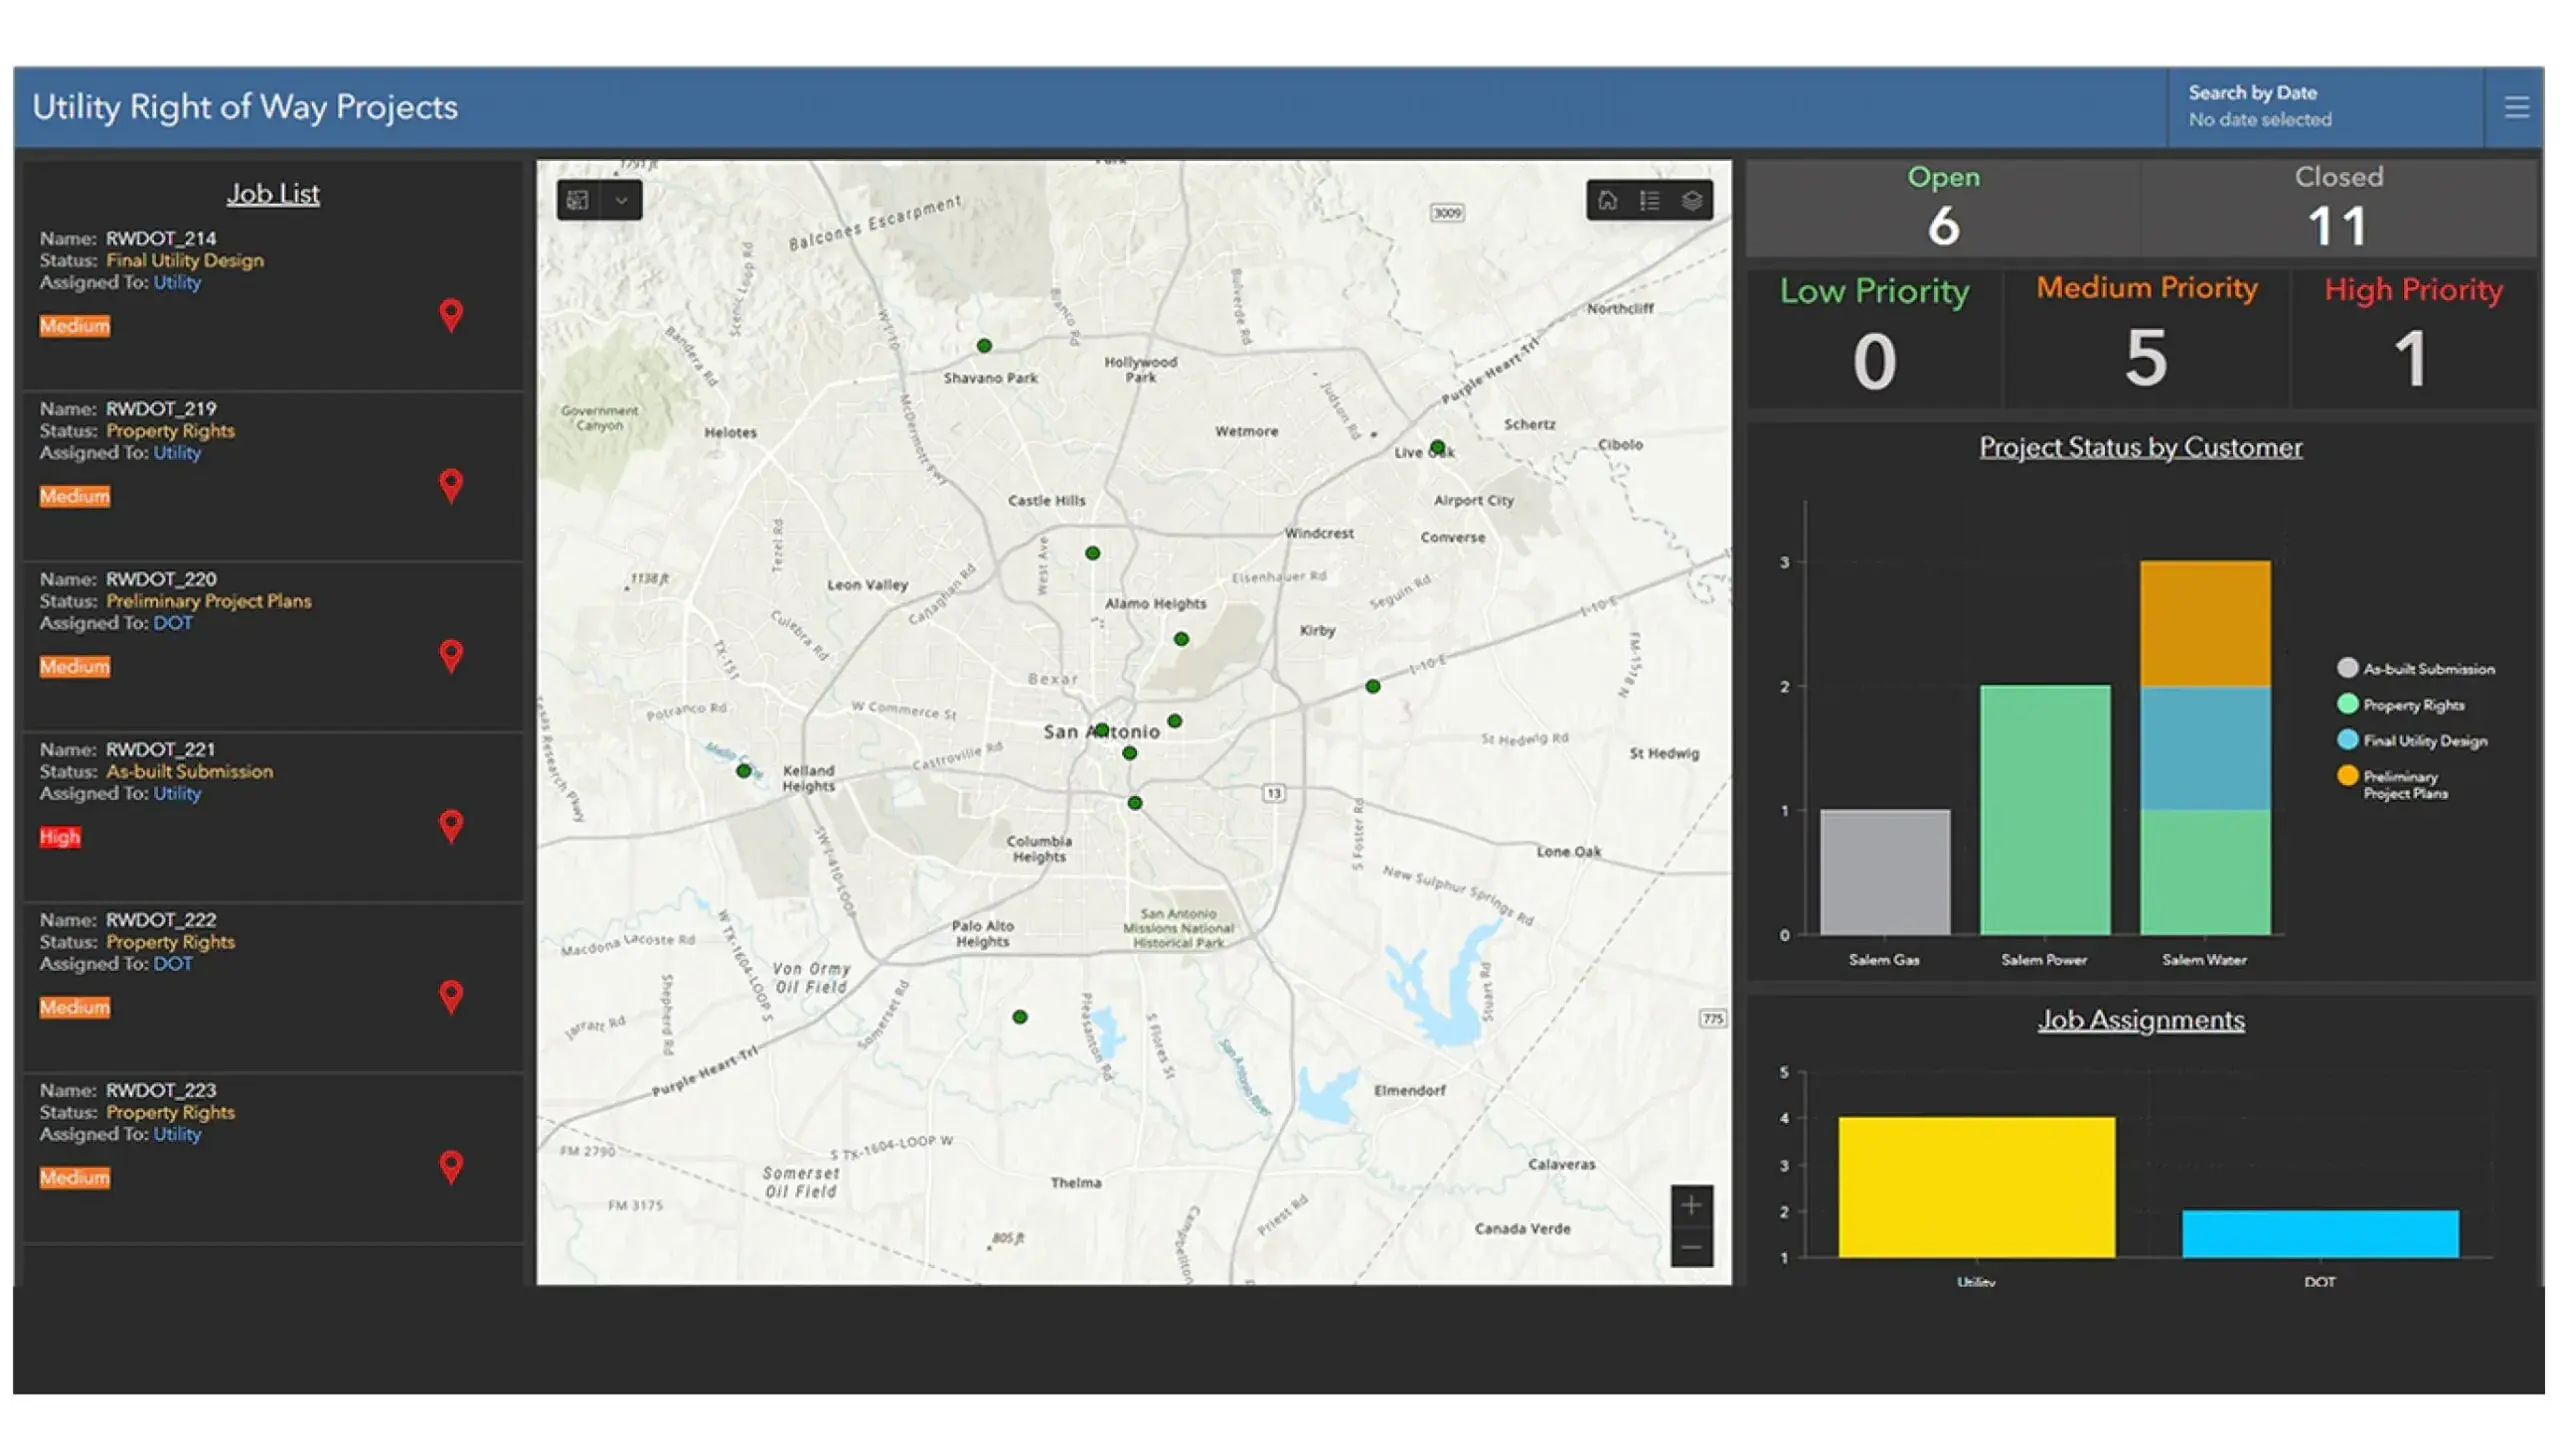Image resolution: width=2560 pixels, height=1441 pixels.
Task: Click the location pin for RWDOT_214
Action: [x=452, y=315]
